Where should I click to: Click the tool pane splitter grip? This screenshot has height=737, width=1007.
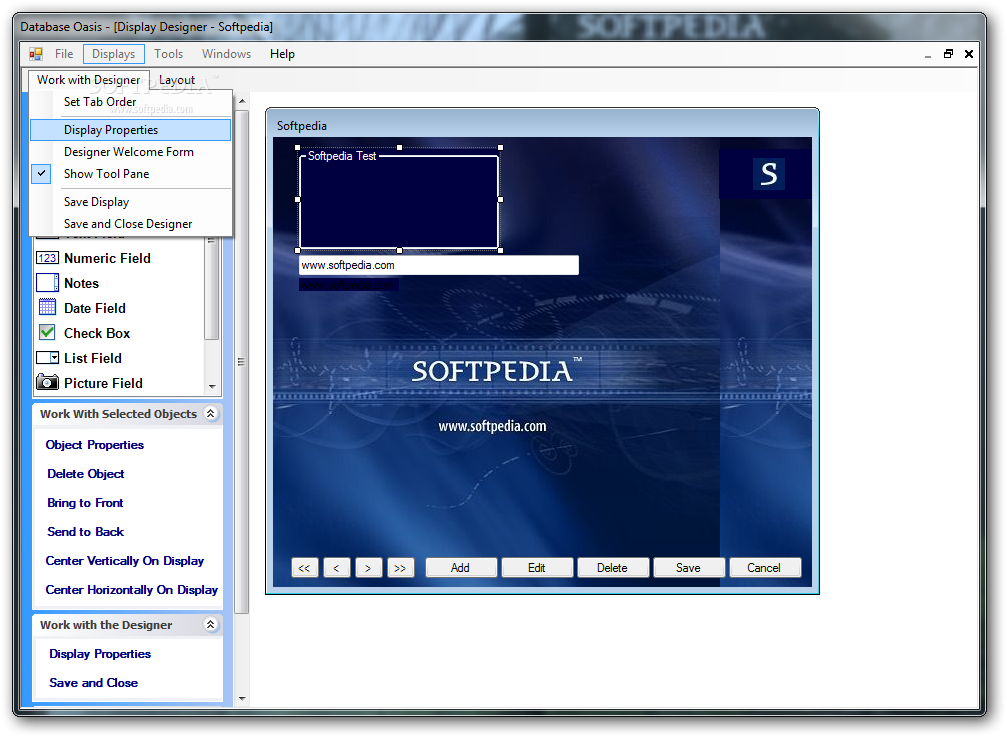241,361
